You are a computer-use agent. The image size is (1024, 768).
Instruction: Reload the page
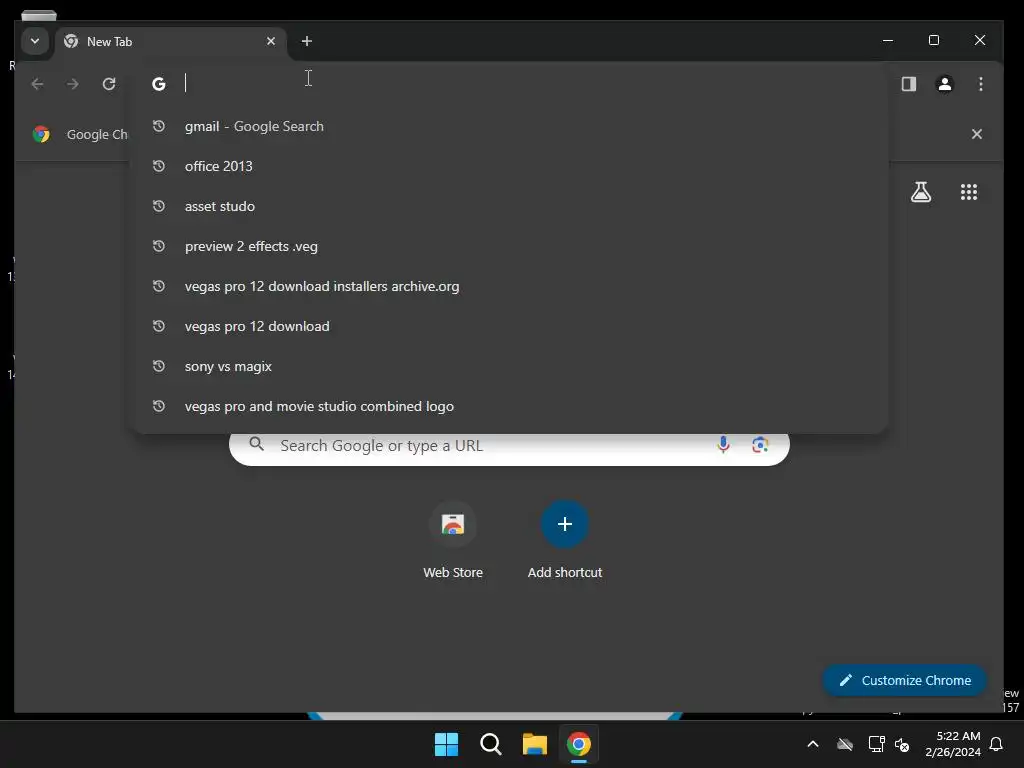pyautogui.click(x=109, y=84)
